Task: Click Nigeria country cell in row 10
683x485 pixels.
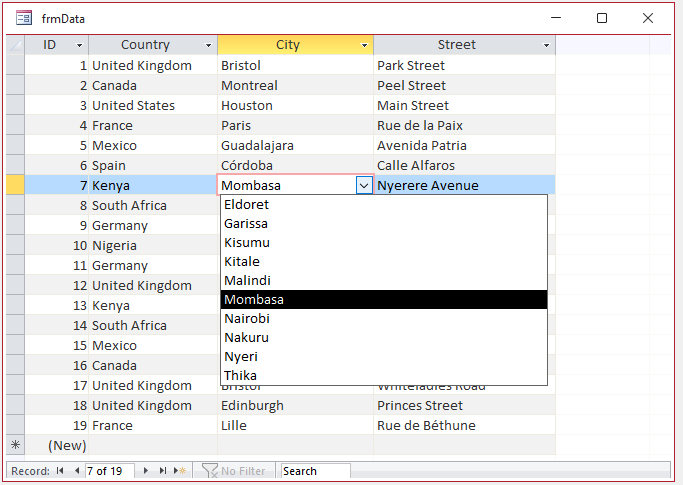Action: coord(153,245)
